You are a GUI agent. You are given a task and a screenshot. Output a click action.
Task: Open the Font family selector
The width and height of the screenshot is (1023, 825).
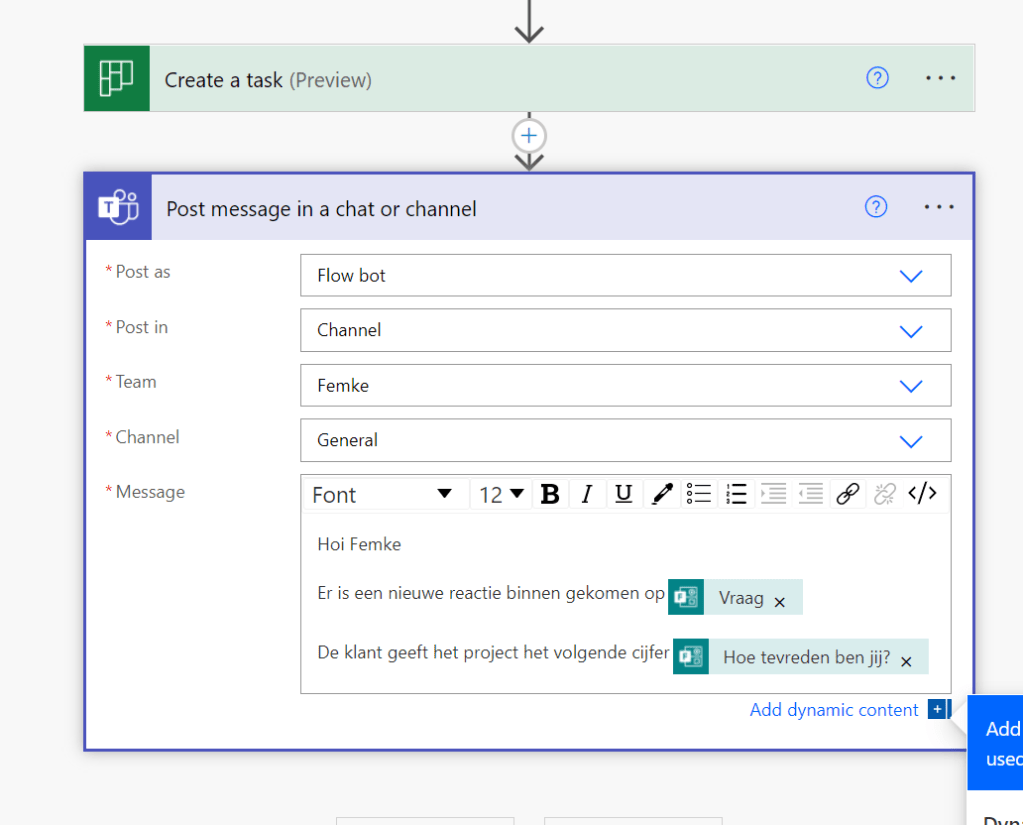[x=382, y=494]
